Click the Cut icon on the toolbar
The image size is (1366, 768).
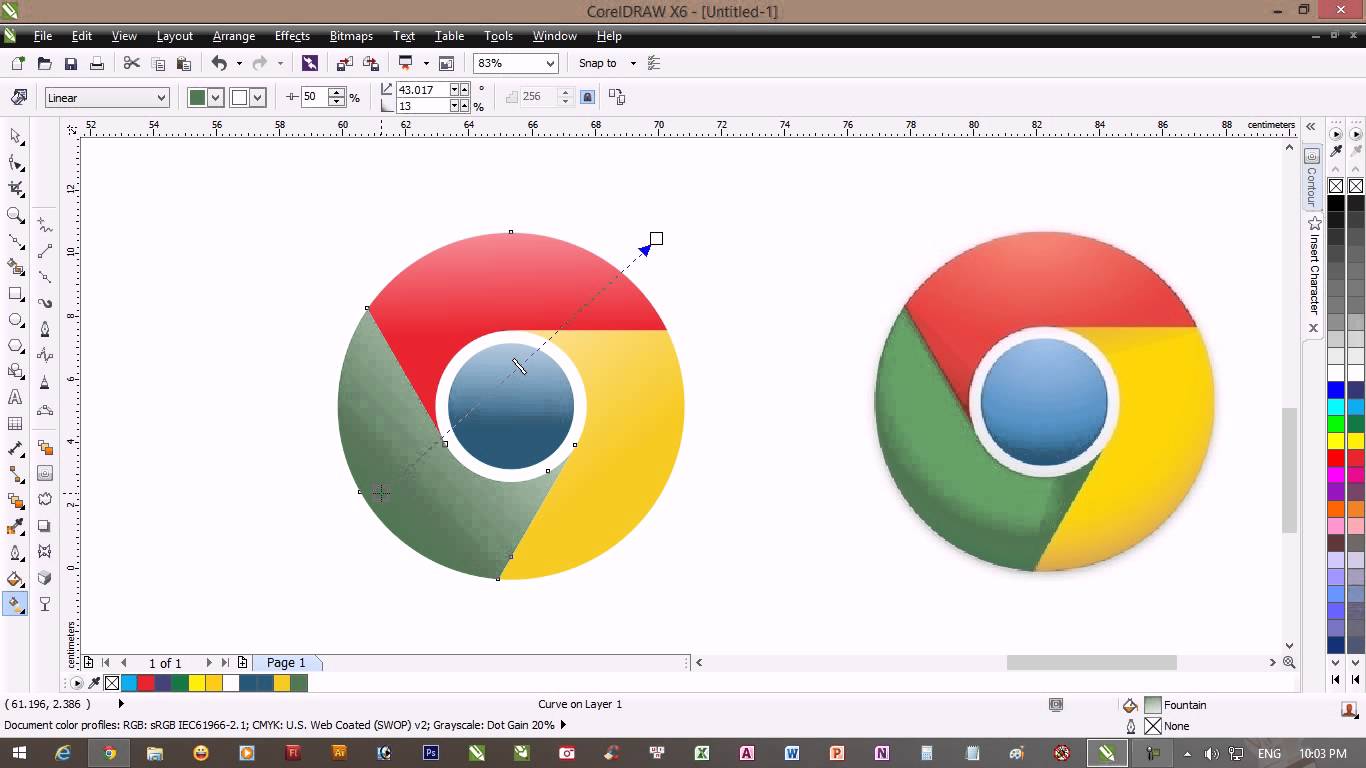point(131,63)
